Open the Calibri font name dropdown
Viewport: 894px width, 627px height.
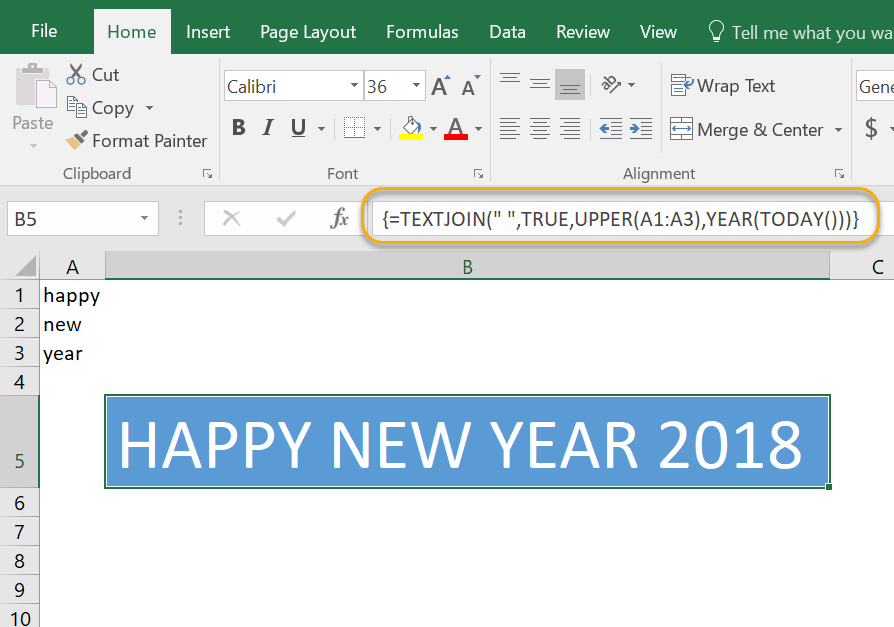point(354,86)
